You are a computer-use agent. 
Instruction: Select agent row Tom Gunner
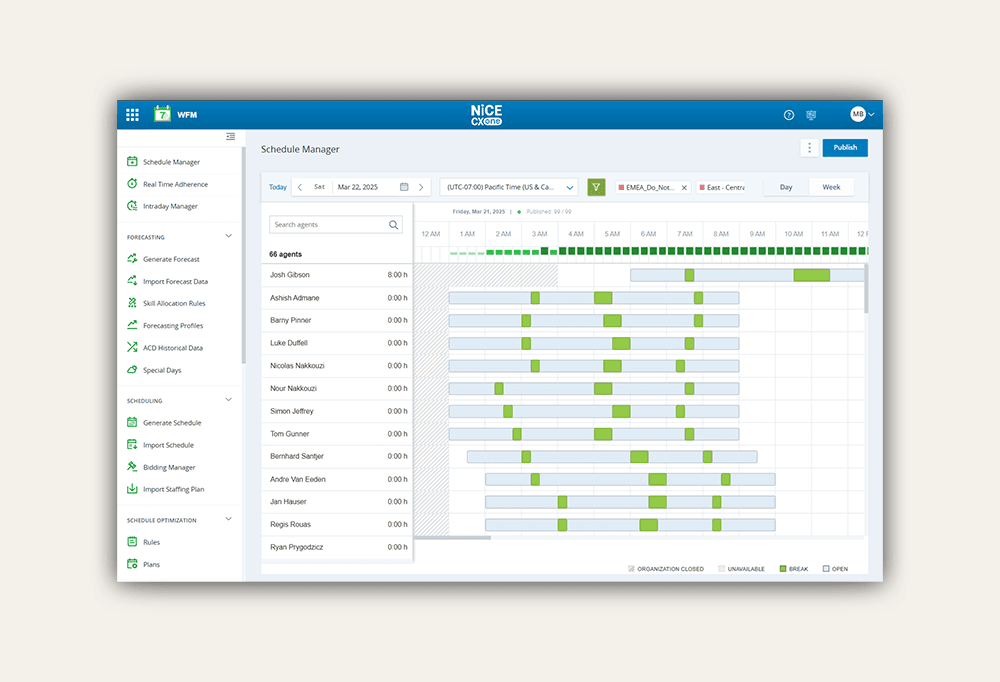tap(337, 434)
